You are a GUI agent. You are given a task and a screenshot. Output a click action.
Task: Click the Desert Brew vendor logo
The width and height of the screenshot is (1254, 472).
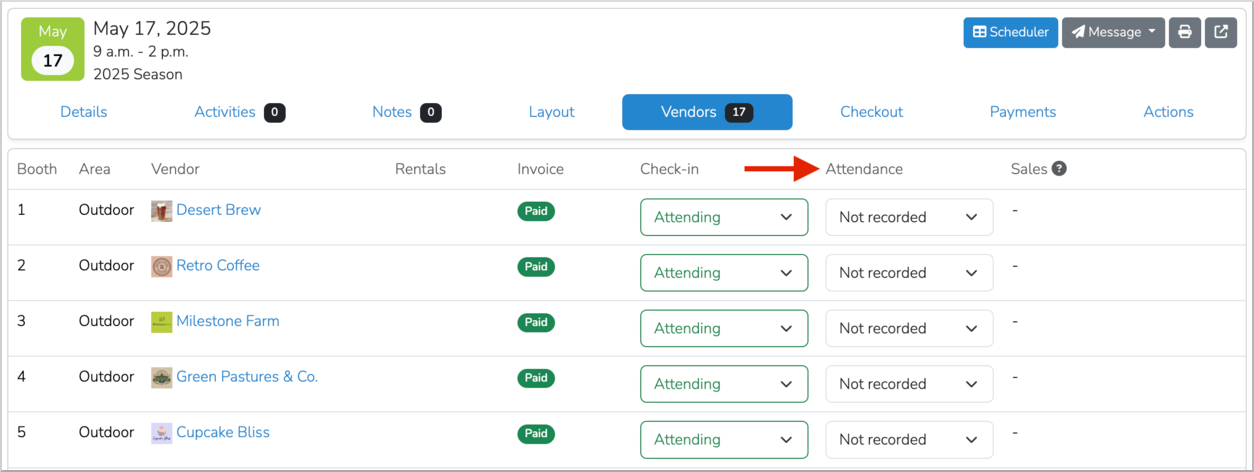coord(161,210)
